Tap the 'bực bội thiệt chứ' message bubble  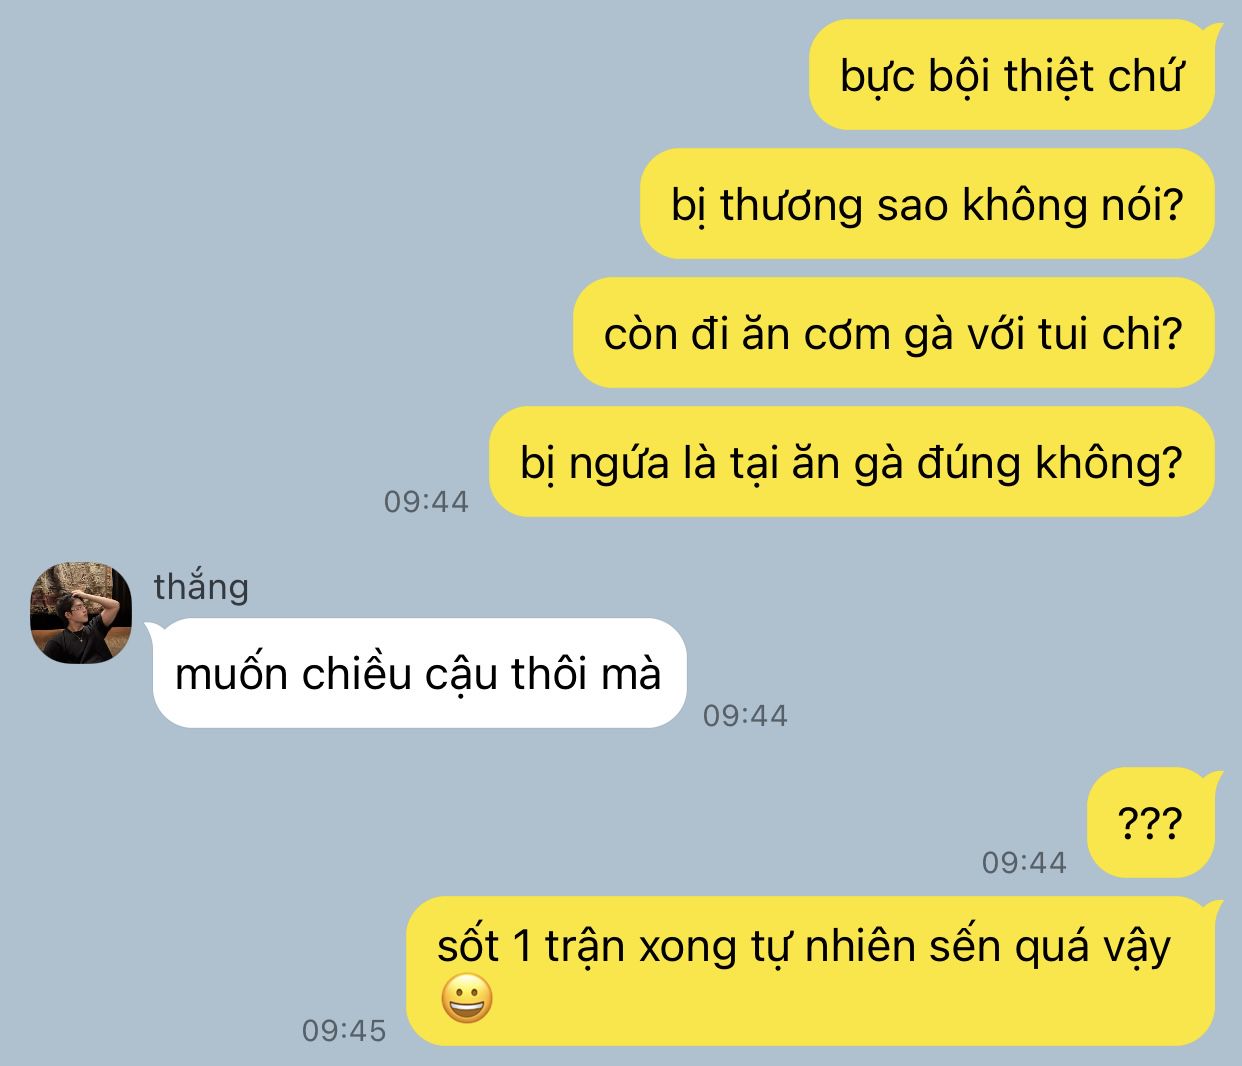tap(1011, 75)
